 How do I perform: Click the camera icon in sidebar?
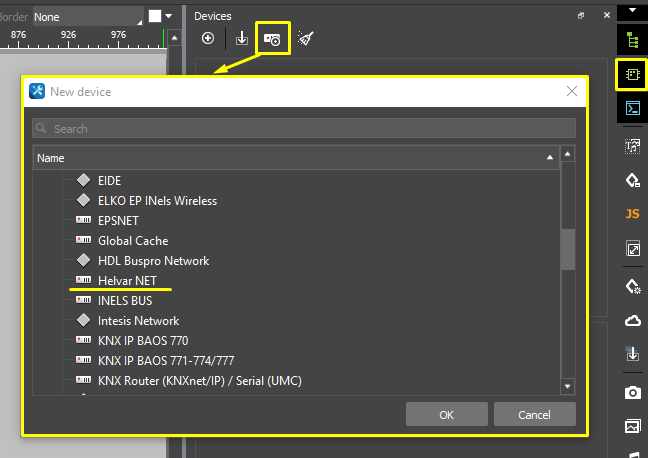(x=632, y=392)
